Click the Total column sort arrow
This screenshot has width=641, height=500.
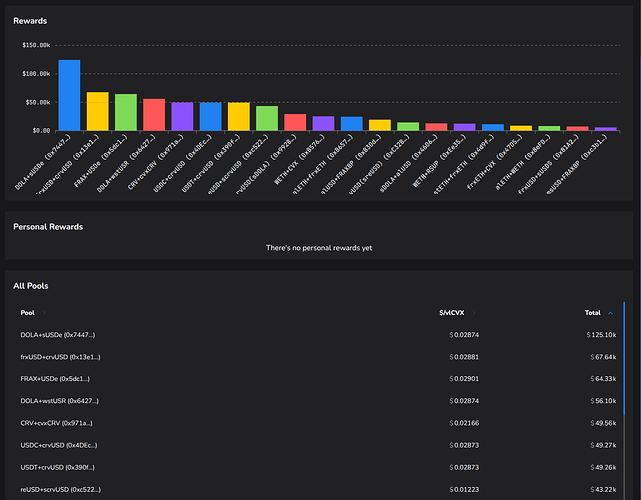point(610,313)
